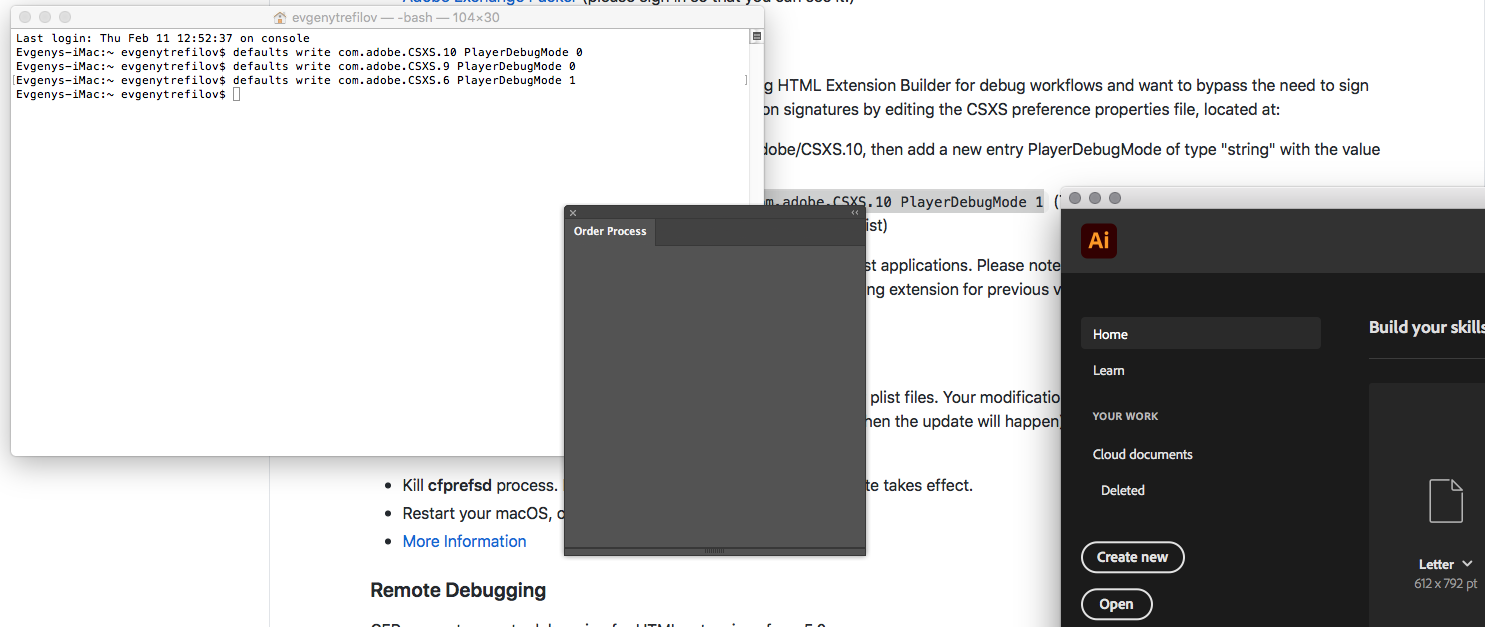This screenshot has height=627, width=1485.
Task: Click the 'Last login' line in Terminal
Action: (x=163, y=38)
